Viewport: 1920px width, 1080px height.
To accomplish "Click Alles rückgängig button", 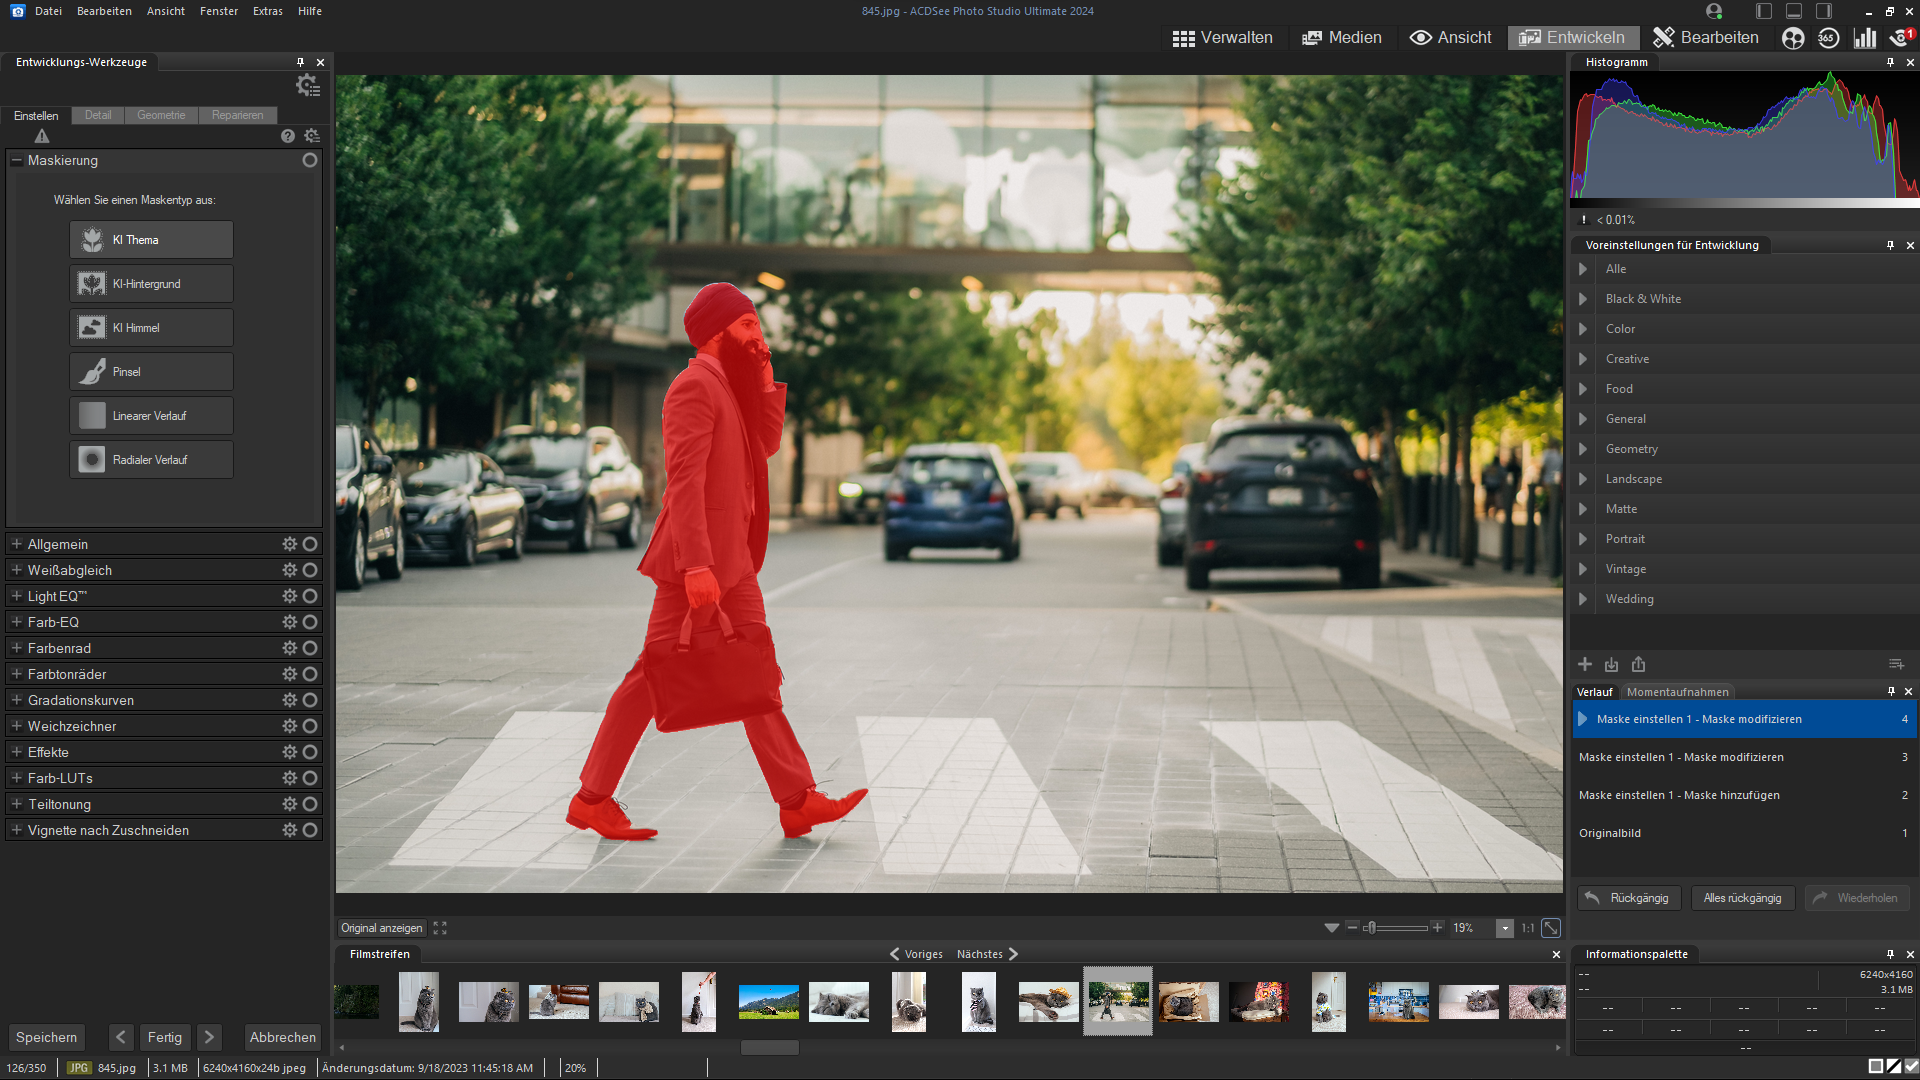I will pyautogui.click(x=1742, y=898).
